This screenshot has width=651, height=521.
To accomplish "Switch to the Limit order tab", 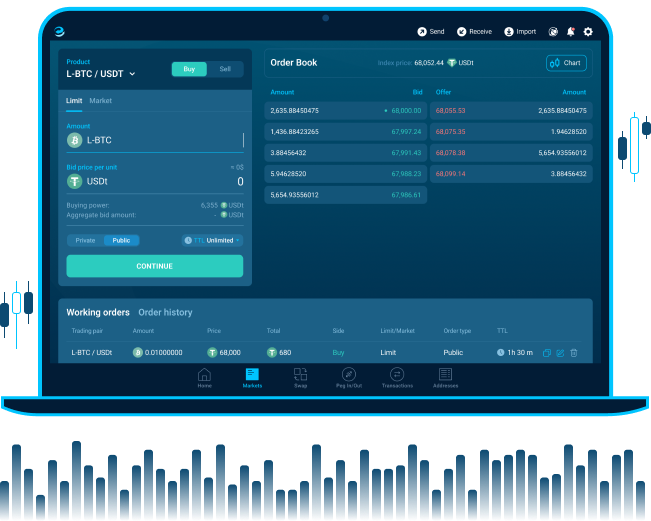I will (74, 101).
